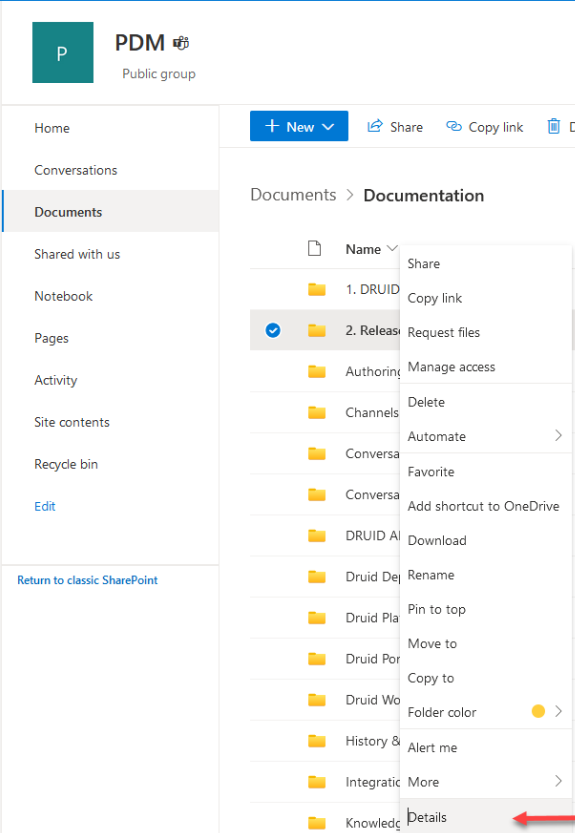Select Download in the context menu
Viewport: 575px width, 833px height.
pos(486,540)
